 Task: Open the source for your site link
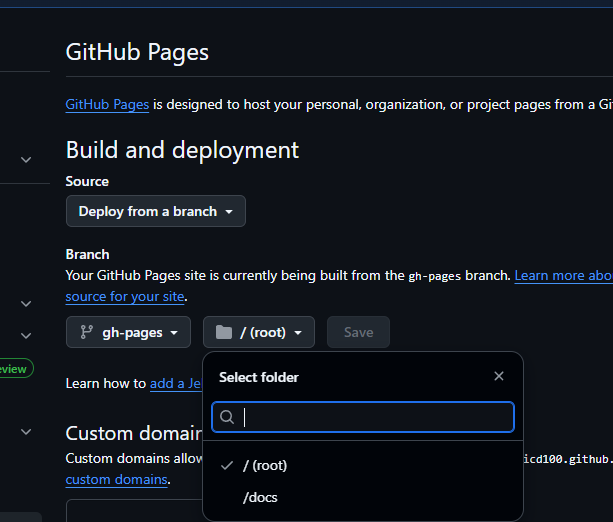pyautogui.click(x=125, y=297)
